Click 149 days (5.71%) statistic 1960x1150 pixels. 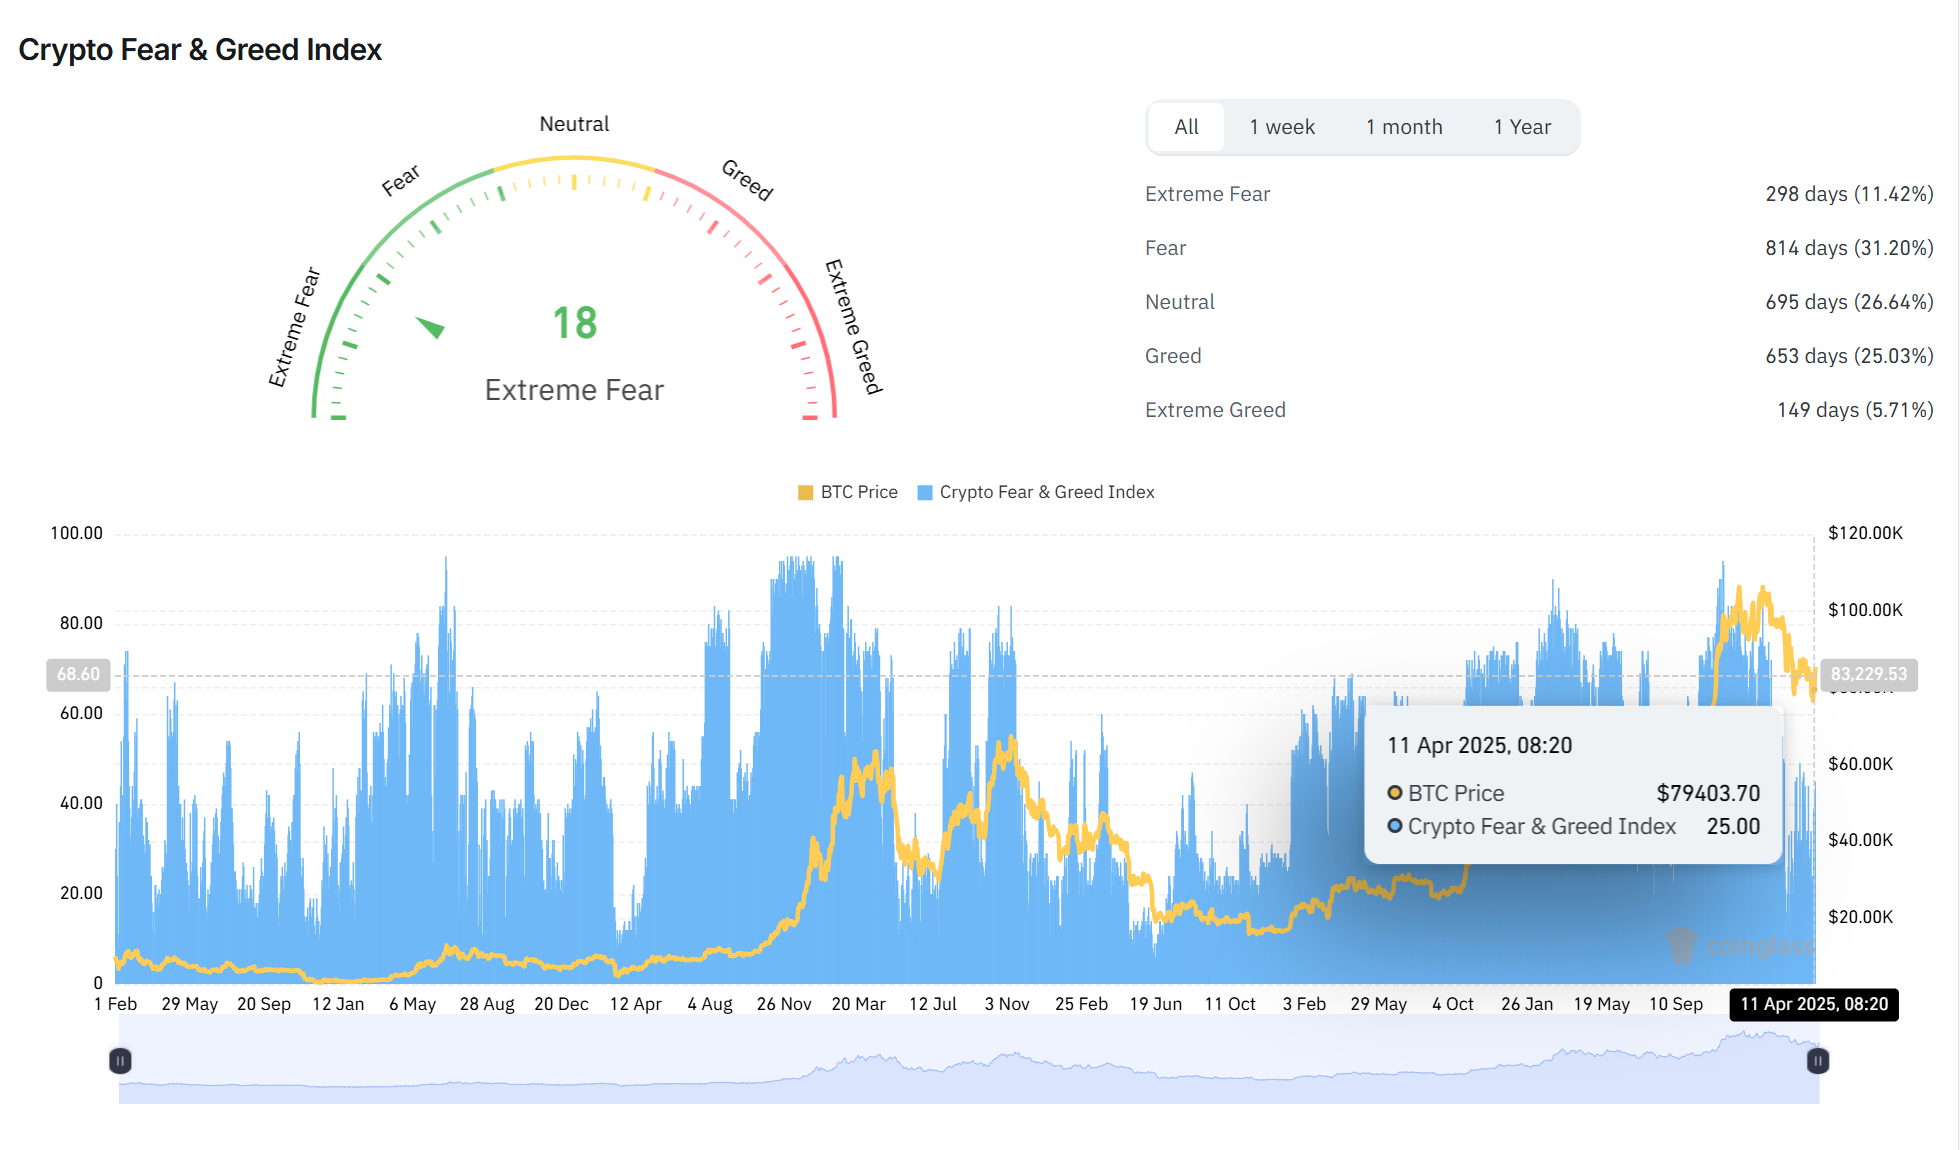click(x=1855, y=410)
